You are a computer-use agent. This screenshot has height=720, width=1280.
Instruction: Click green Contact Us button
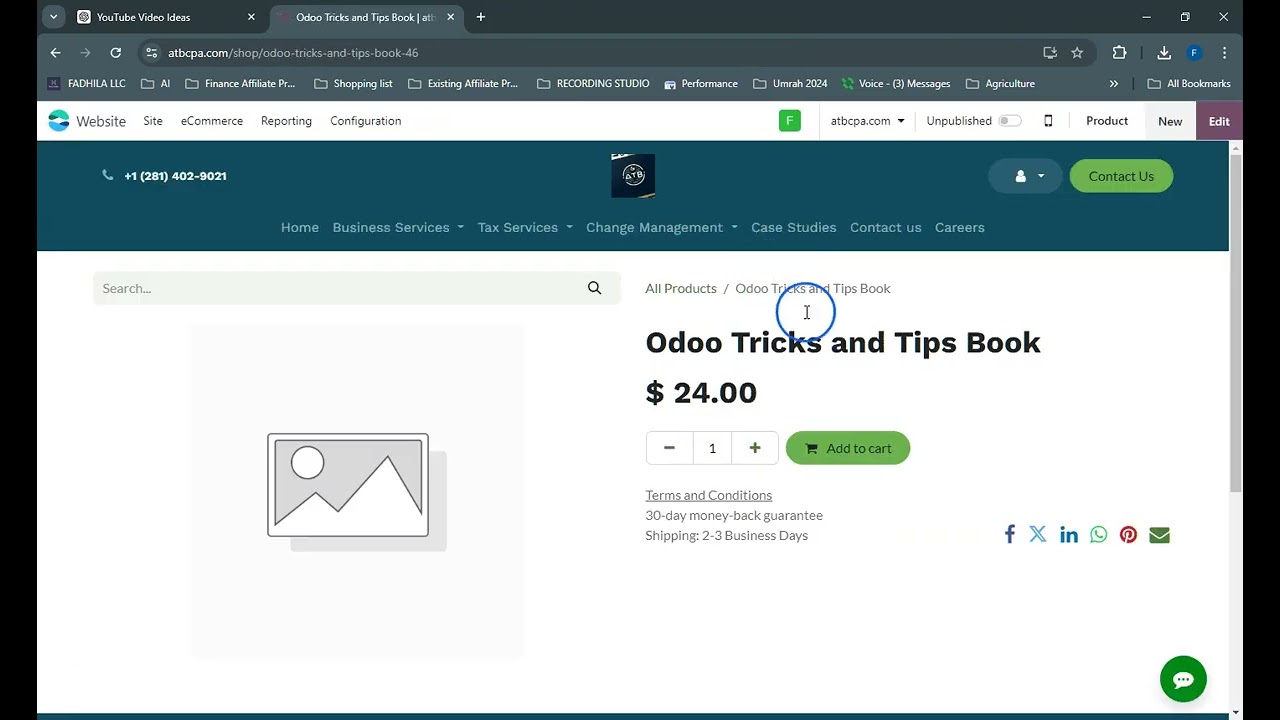tap(1121, 176)
